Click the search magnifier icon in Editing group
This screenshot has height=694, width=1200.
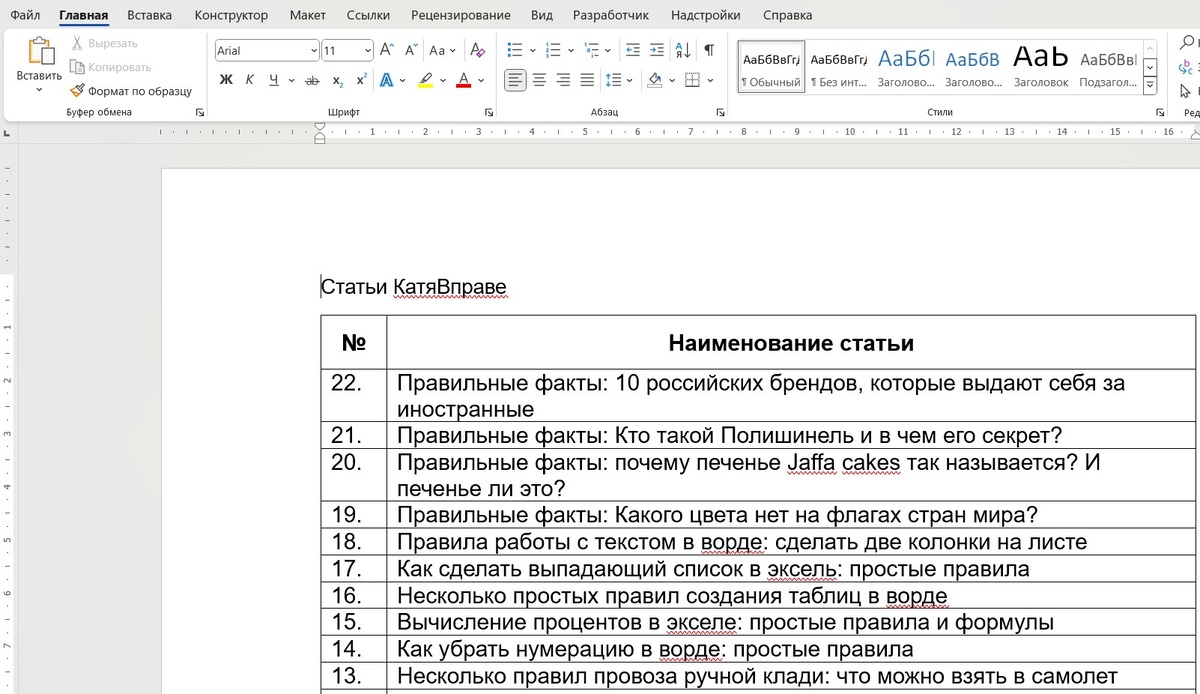click(1187, 43)
